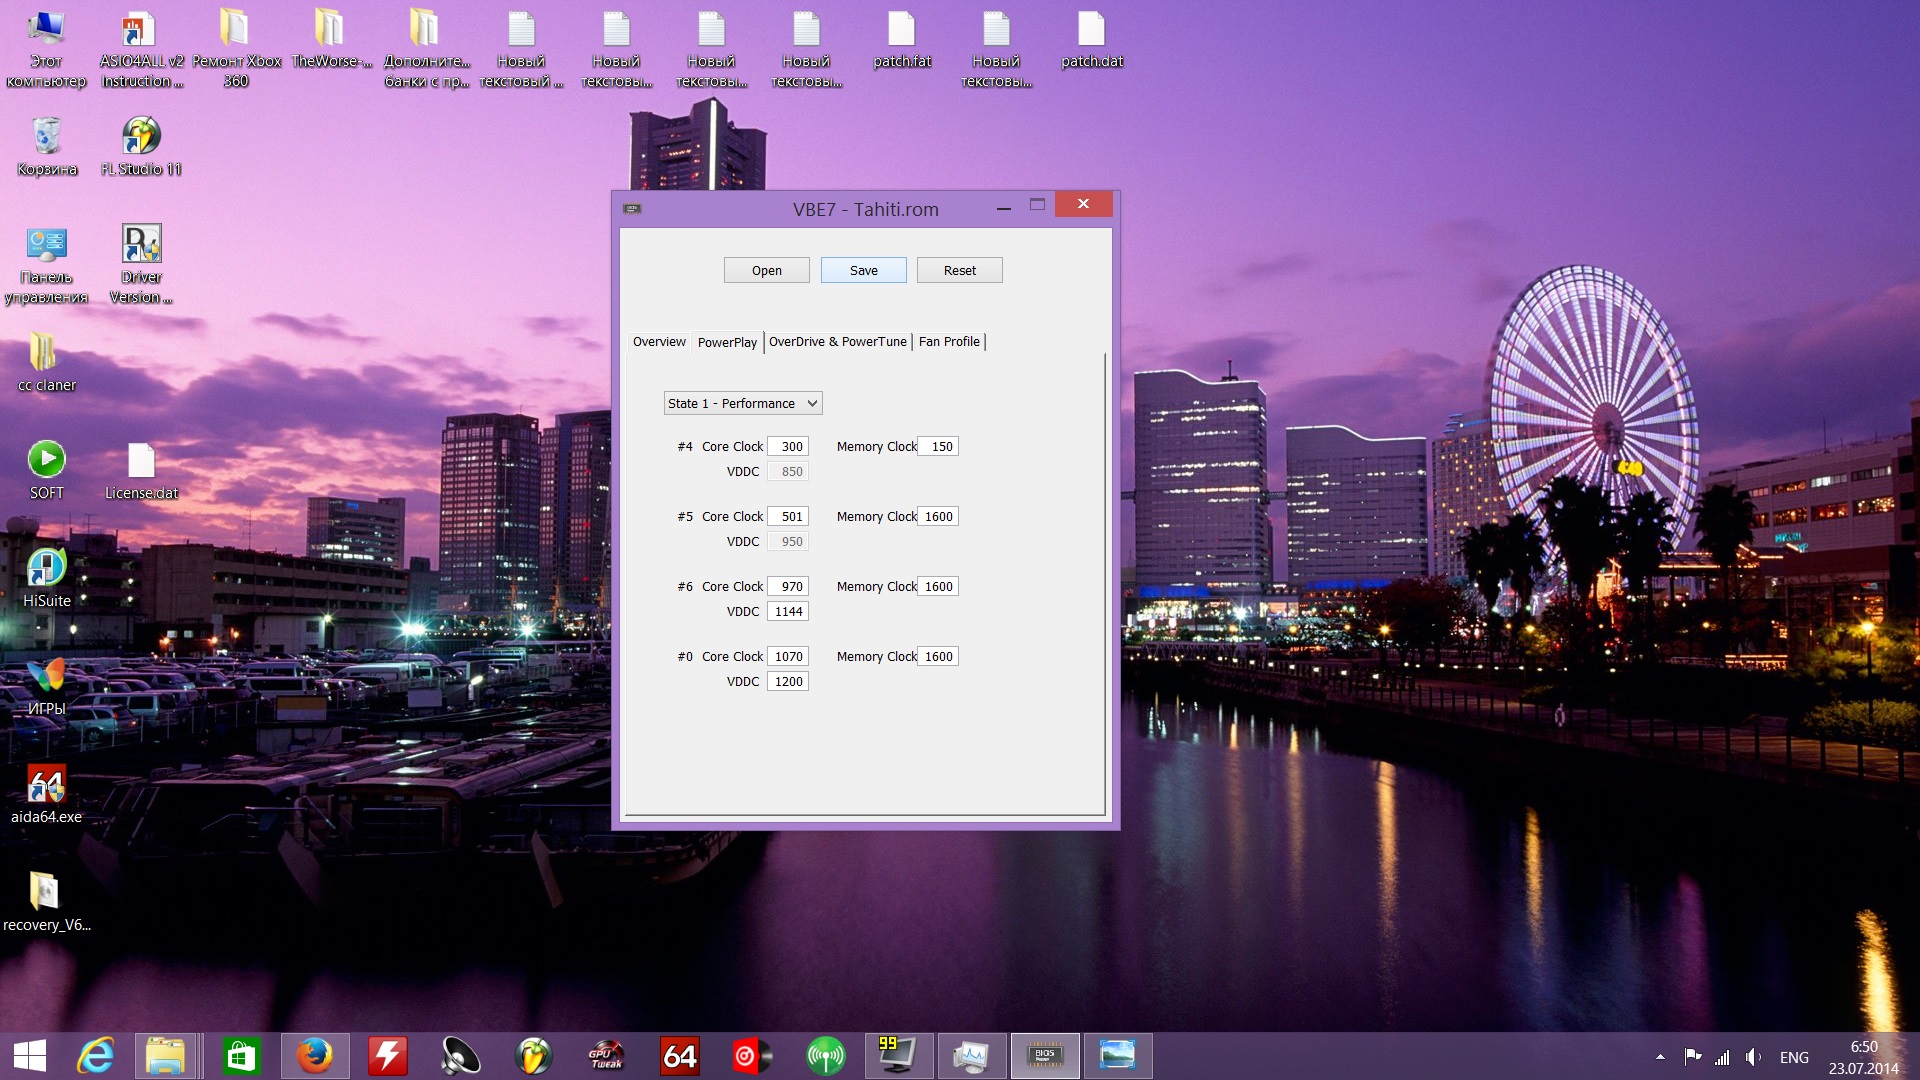
Task: Open the Recycle Bin (Корзина) icon
Action: pyautogui.click(x=46, y=136)
